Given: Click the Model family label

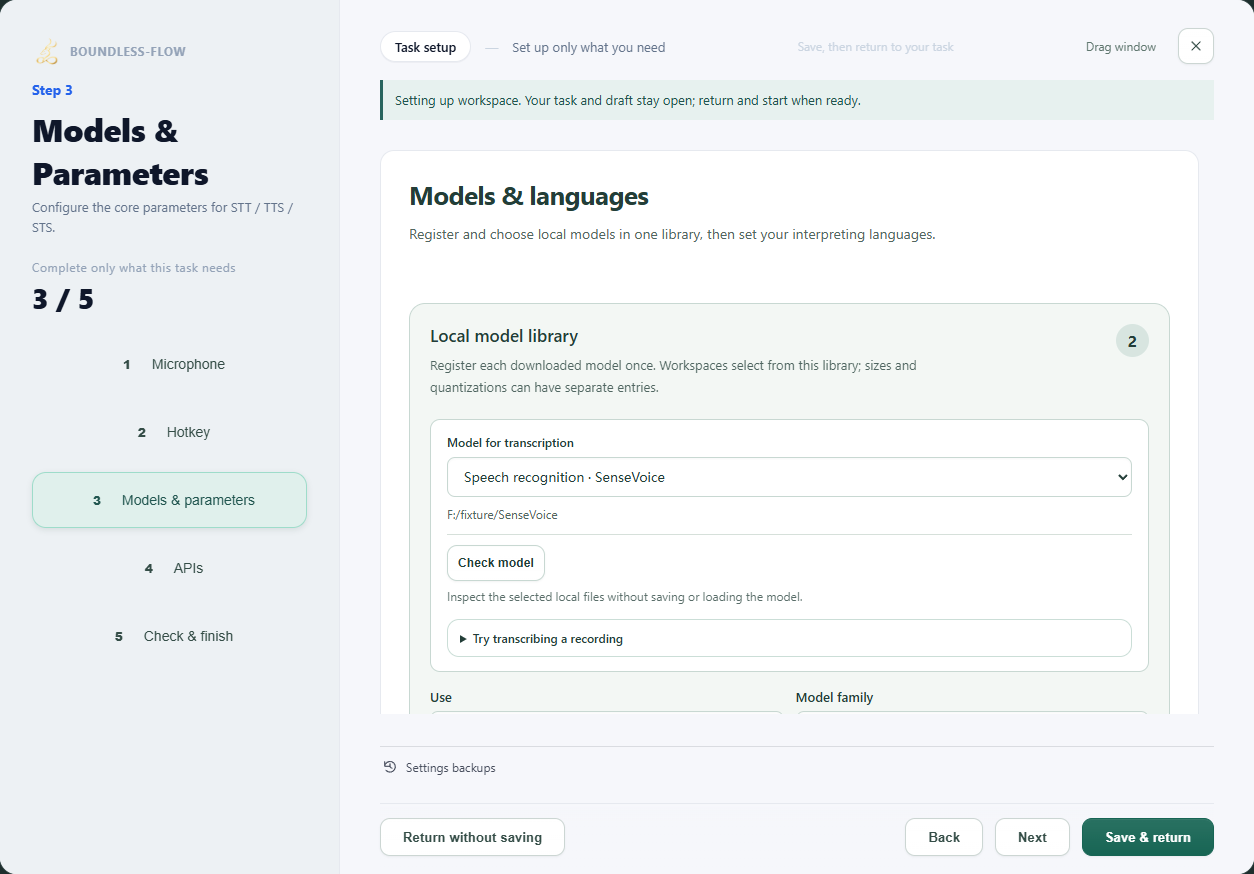Looking at the screenshot, I should (835, 697).
